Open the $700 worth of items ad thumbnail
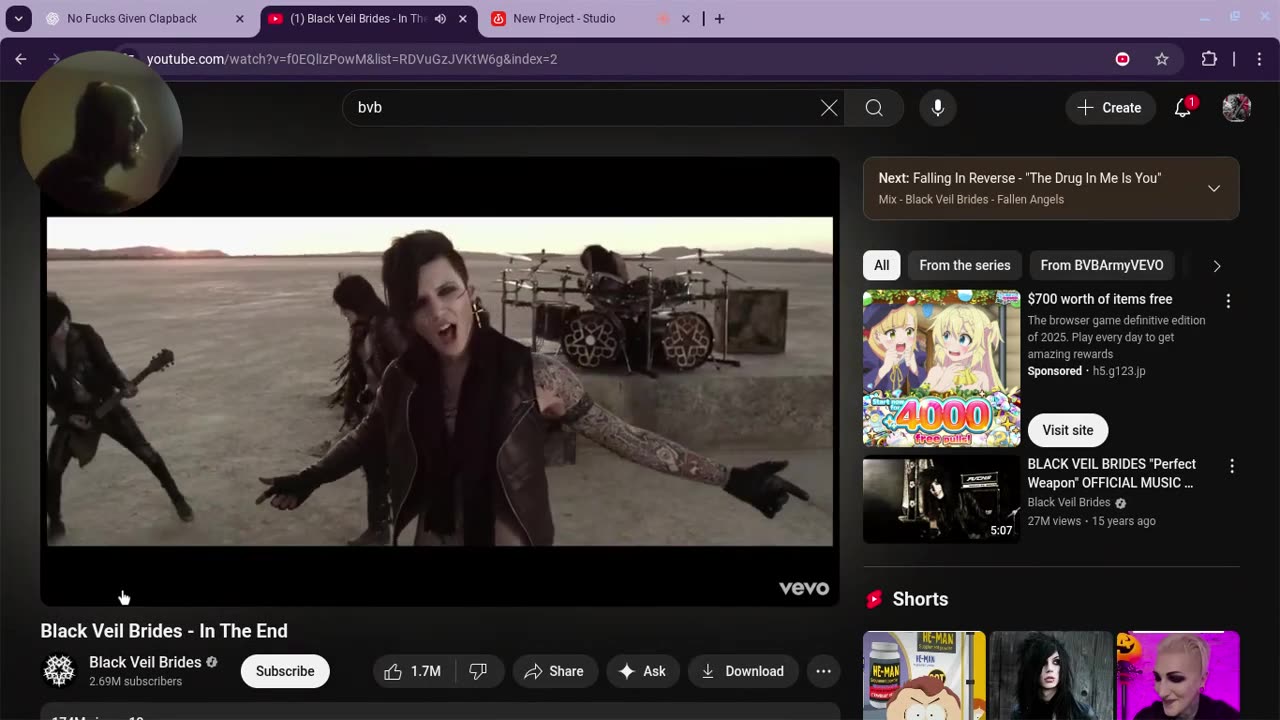The height and width of the screenshot is (720, 1280). (941, 368)
